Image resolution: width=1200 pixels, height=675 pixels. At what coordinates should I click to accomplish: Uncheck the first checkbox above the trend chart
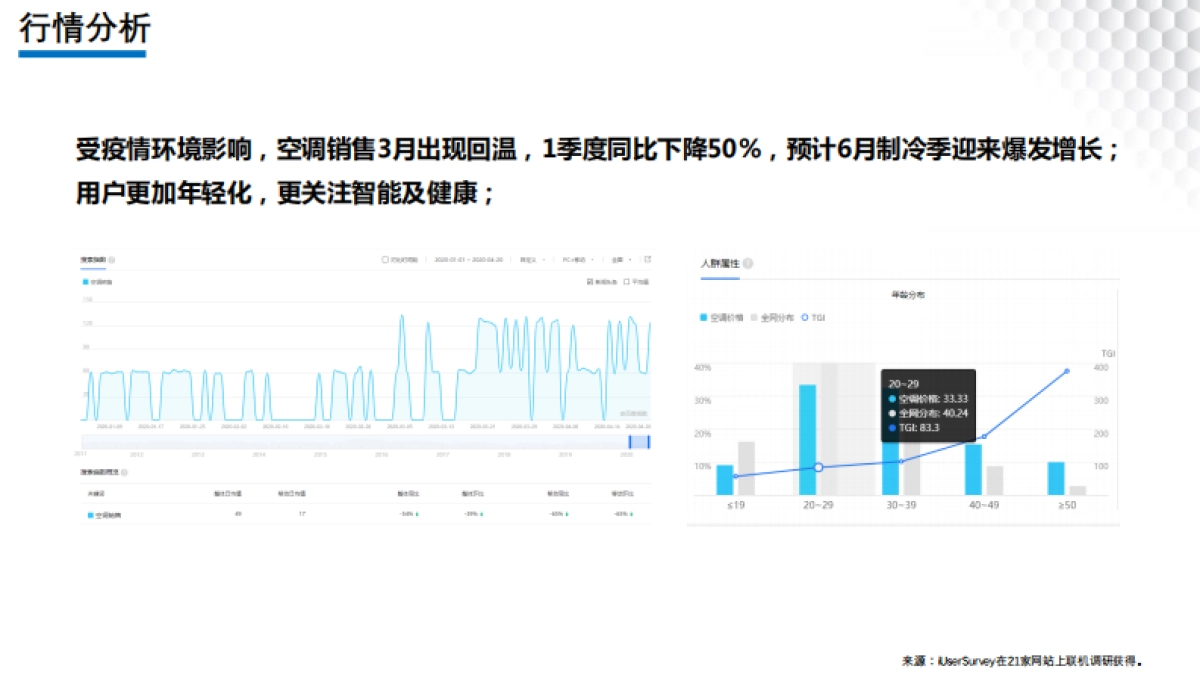588,281
